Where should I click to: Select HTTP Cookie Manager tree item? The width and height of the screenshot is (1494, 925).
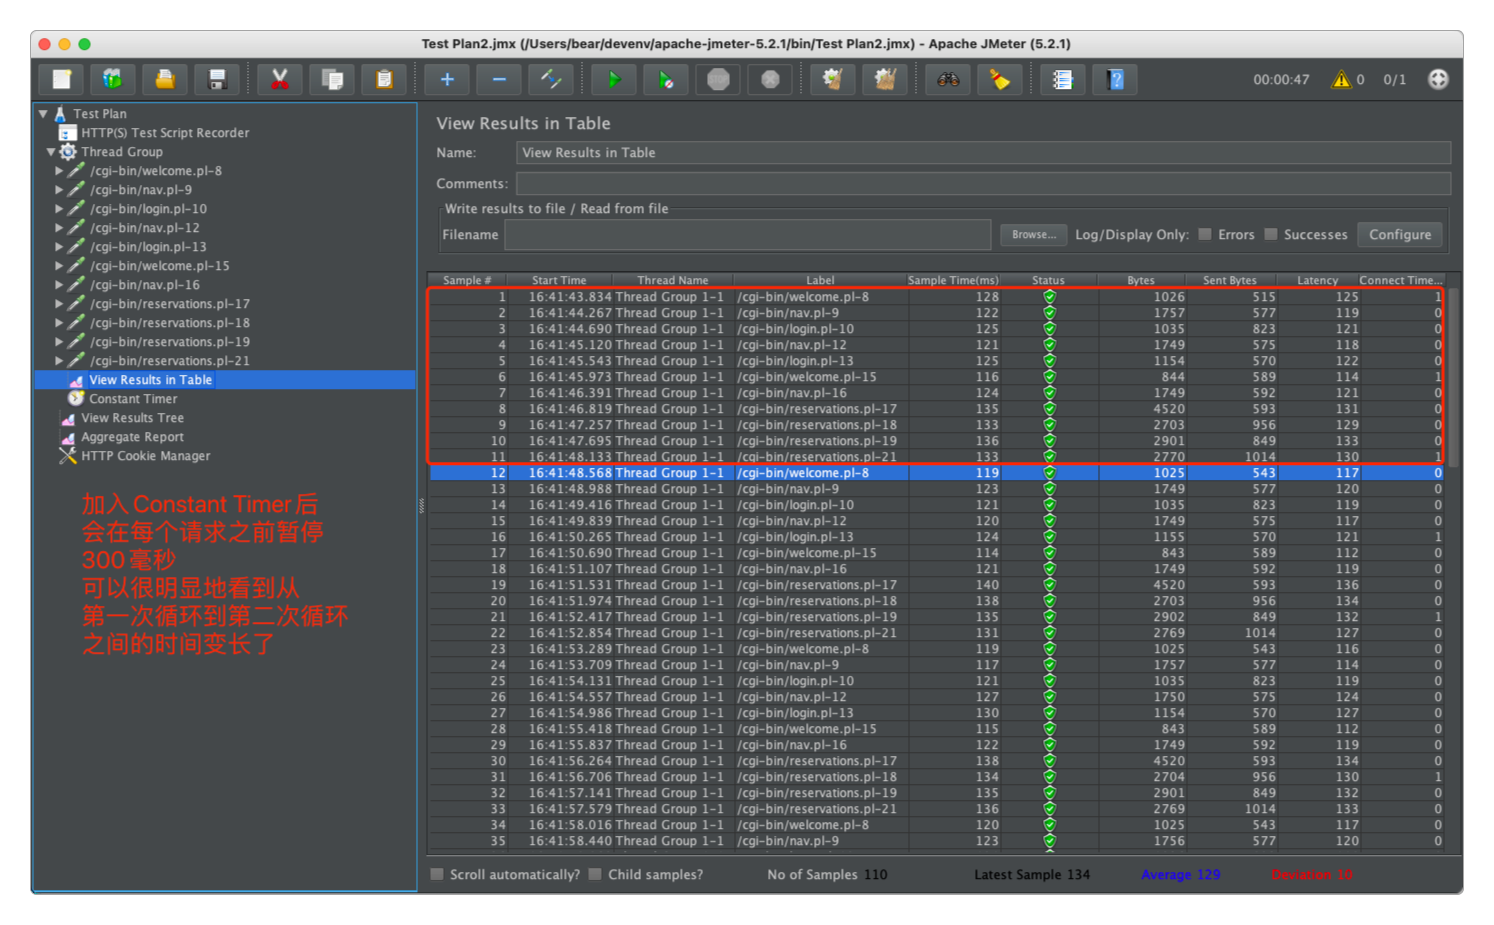point(145,456)
